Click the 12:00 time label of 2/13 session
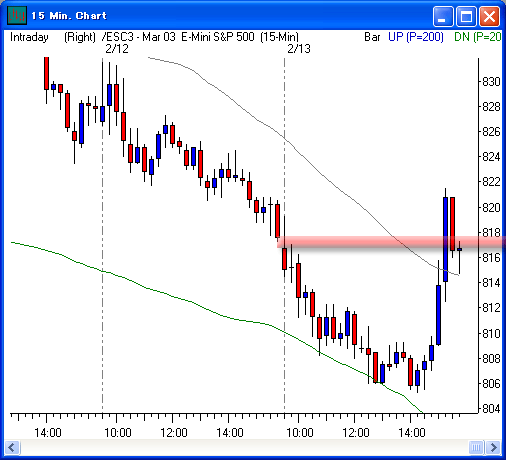 click(356, 433)
